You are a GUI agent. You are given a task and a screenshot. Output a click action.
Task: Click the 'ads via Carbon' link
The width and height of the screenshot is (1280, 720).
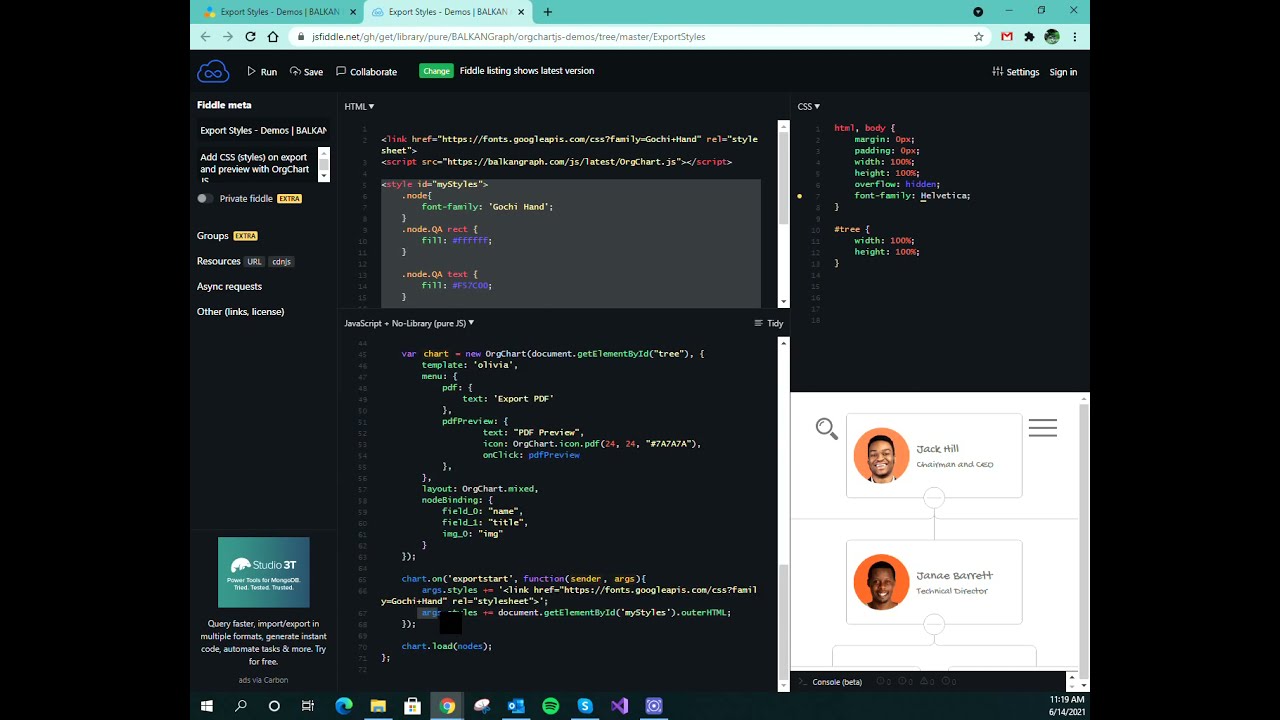click(263, 680)
